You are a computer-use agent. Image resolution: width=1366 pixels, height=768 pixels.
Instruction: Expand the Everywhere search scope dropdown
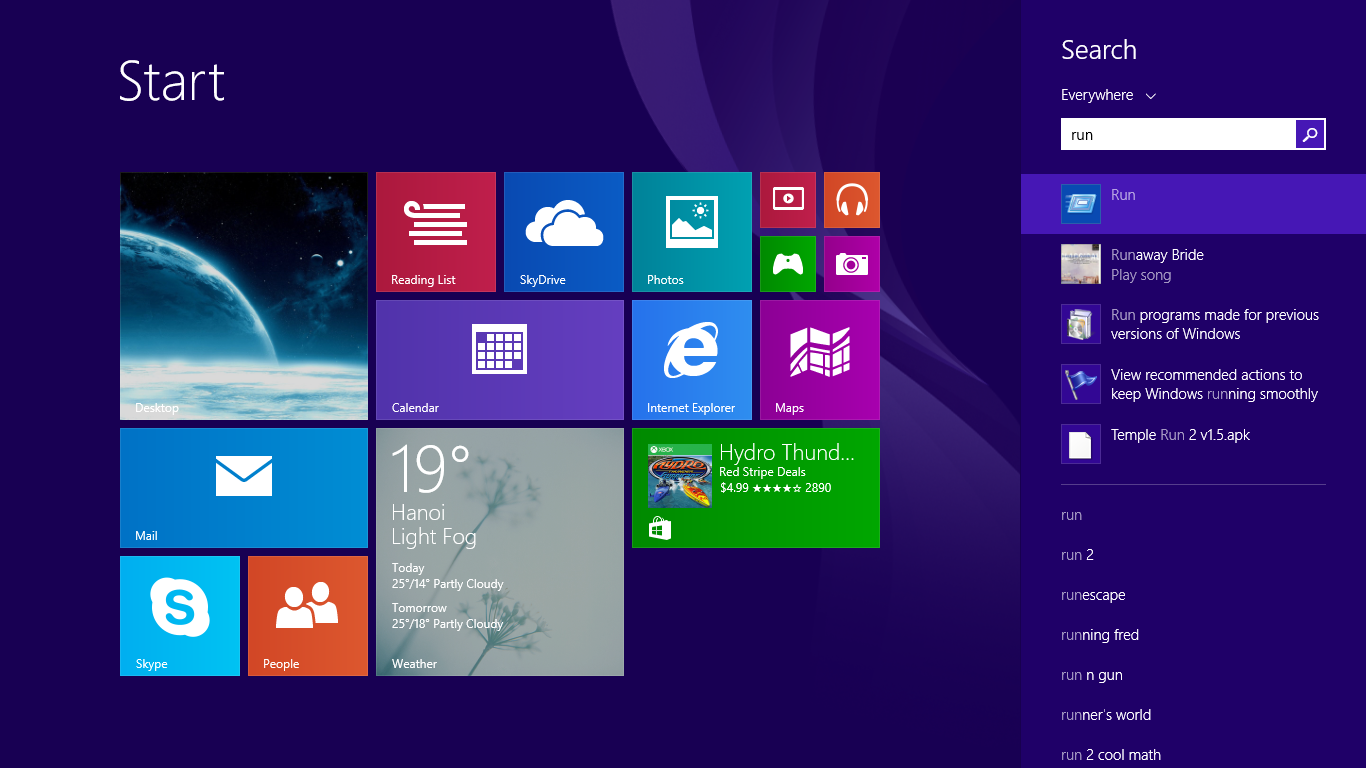tap(1109, 95)
